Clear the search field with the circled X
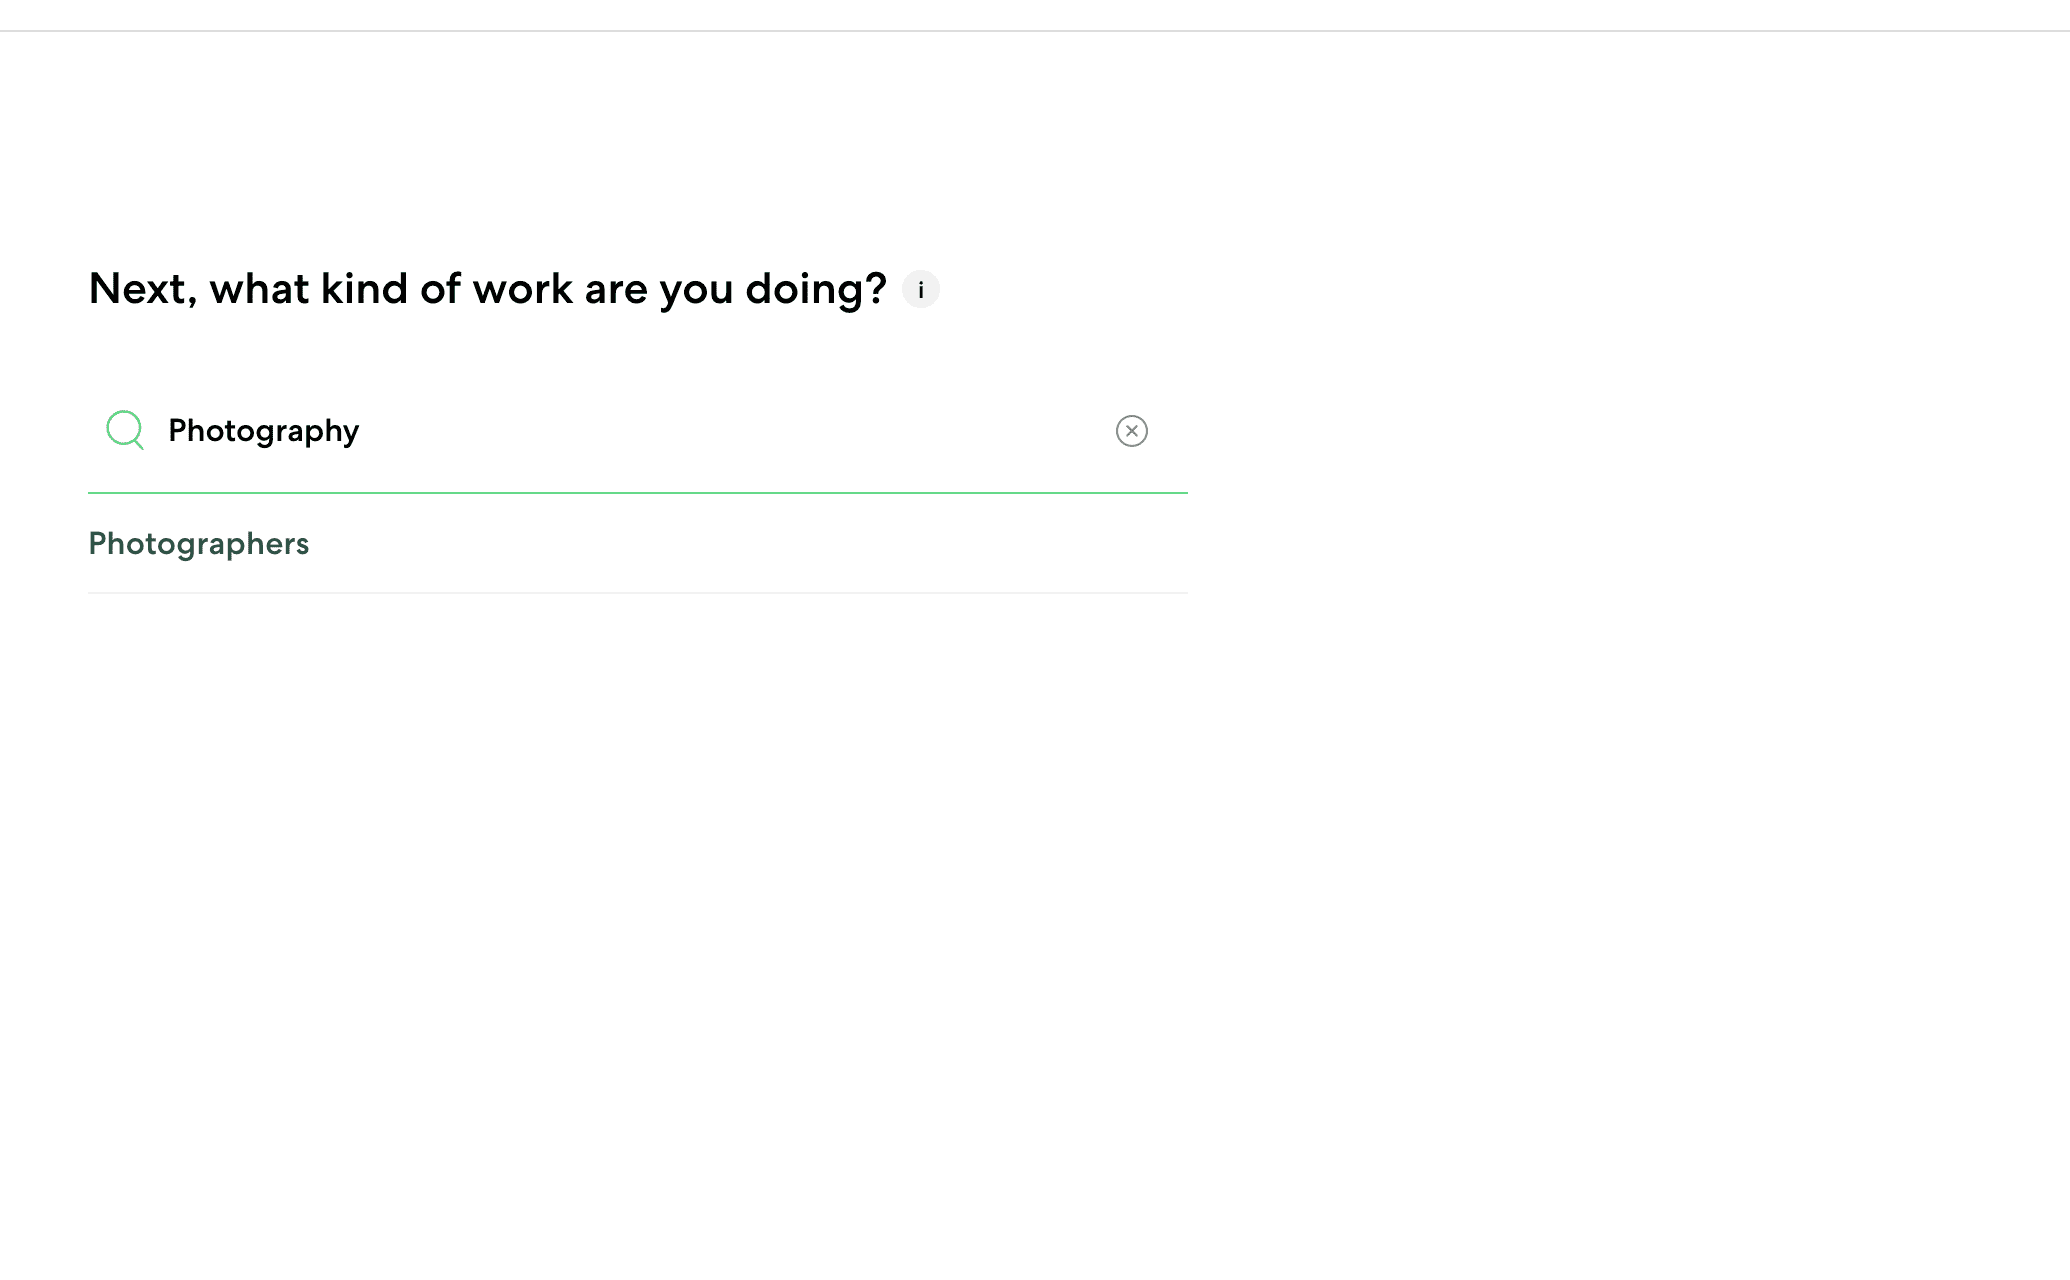 click(1131, 431)
